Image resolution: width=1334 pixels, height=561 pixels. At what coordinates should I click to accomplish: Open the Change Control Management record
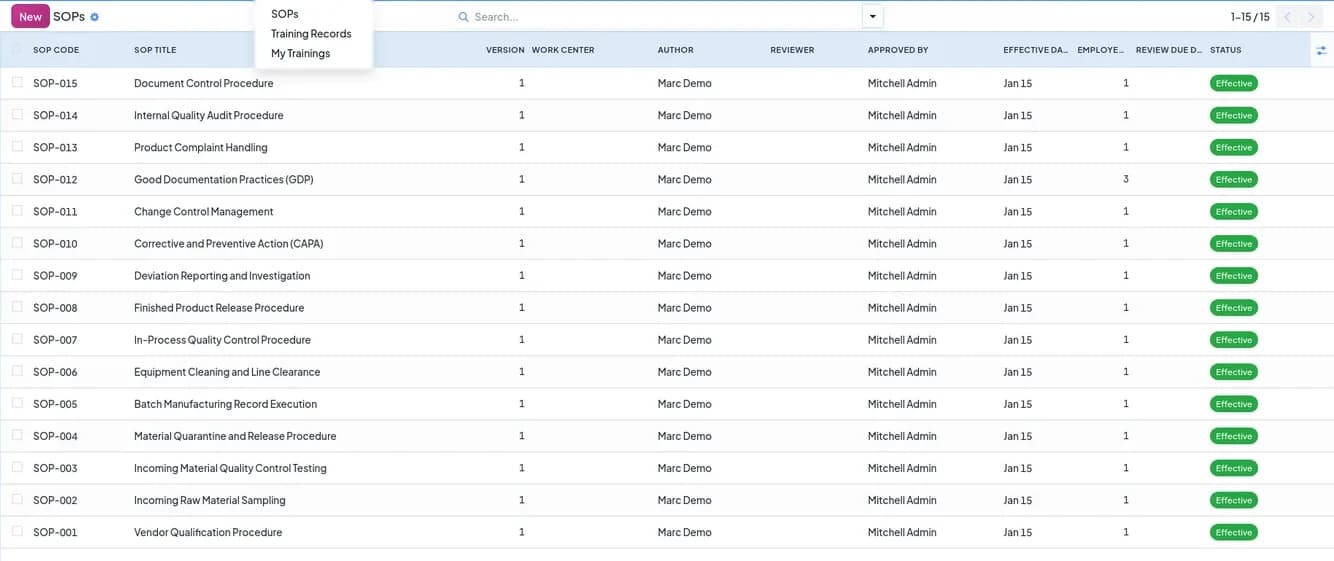point(204,211)
